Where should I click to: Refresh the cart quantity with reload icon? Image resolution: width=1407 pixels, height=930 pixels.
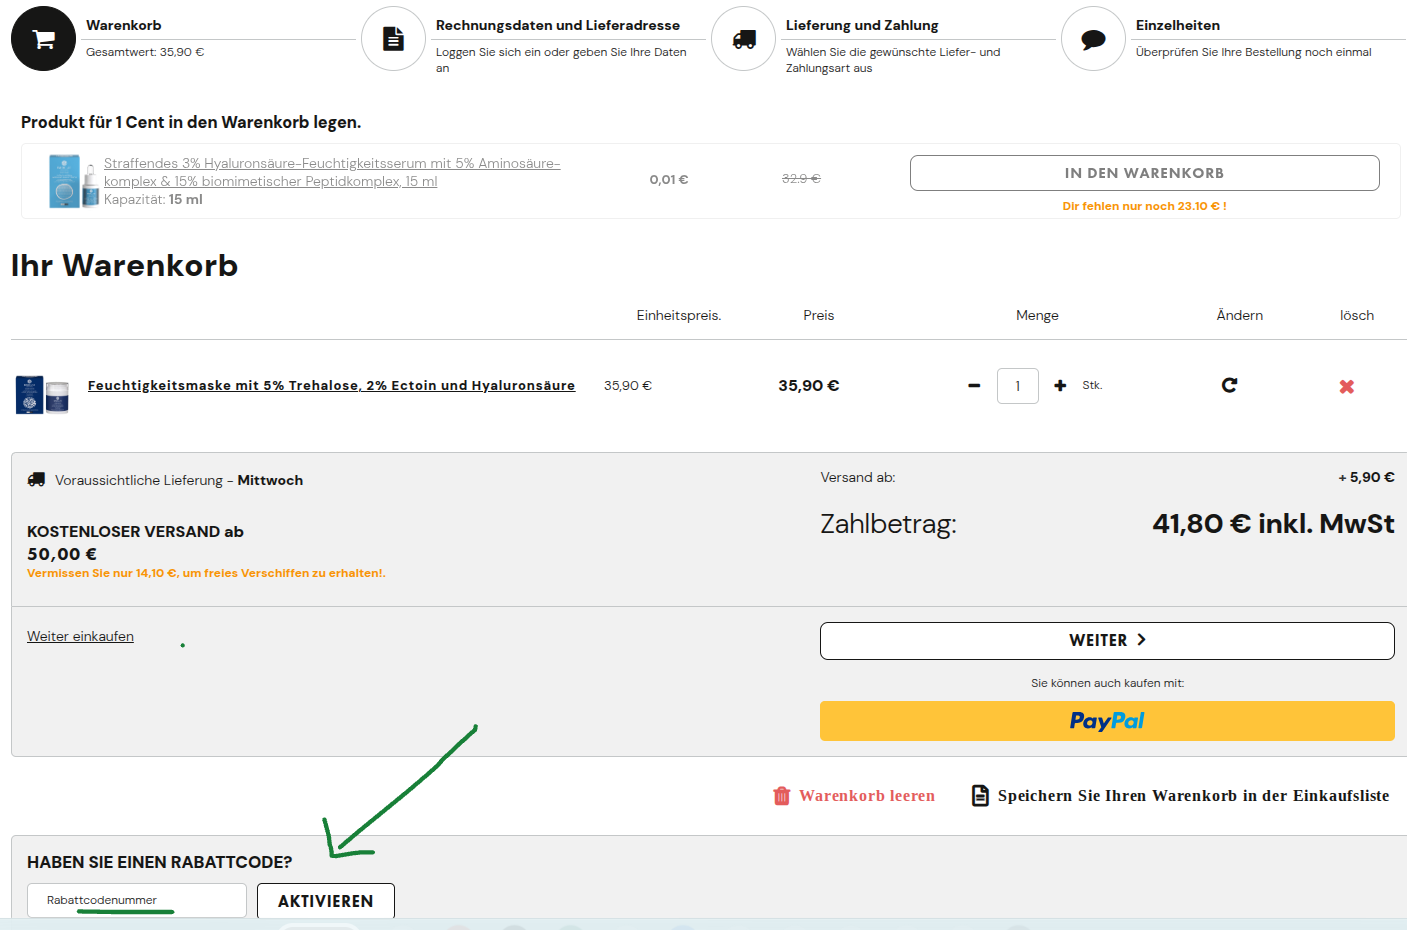click(x=1229, y=385)
